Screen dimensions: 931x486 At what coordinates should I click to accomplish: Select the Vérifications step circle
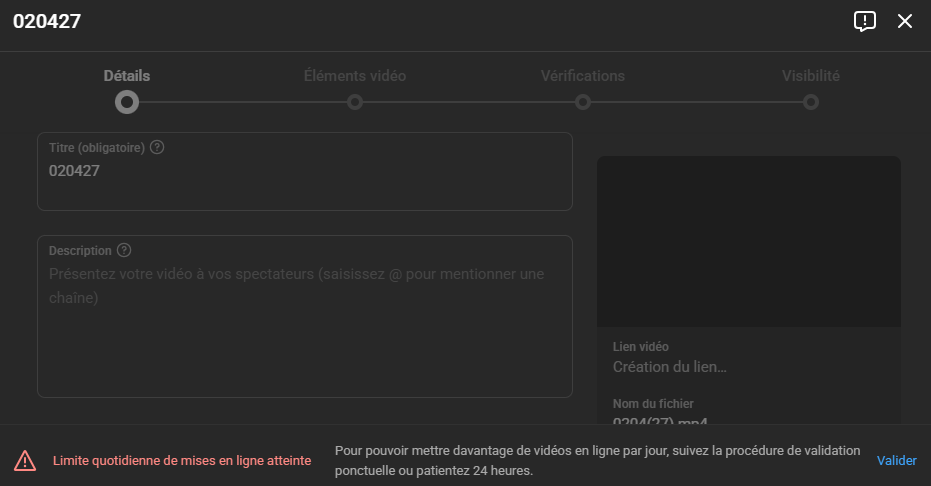click(x=583, y=102)
